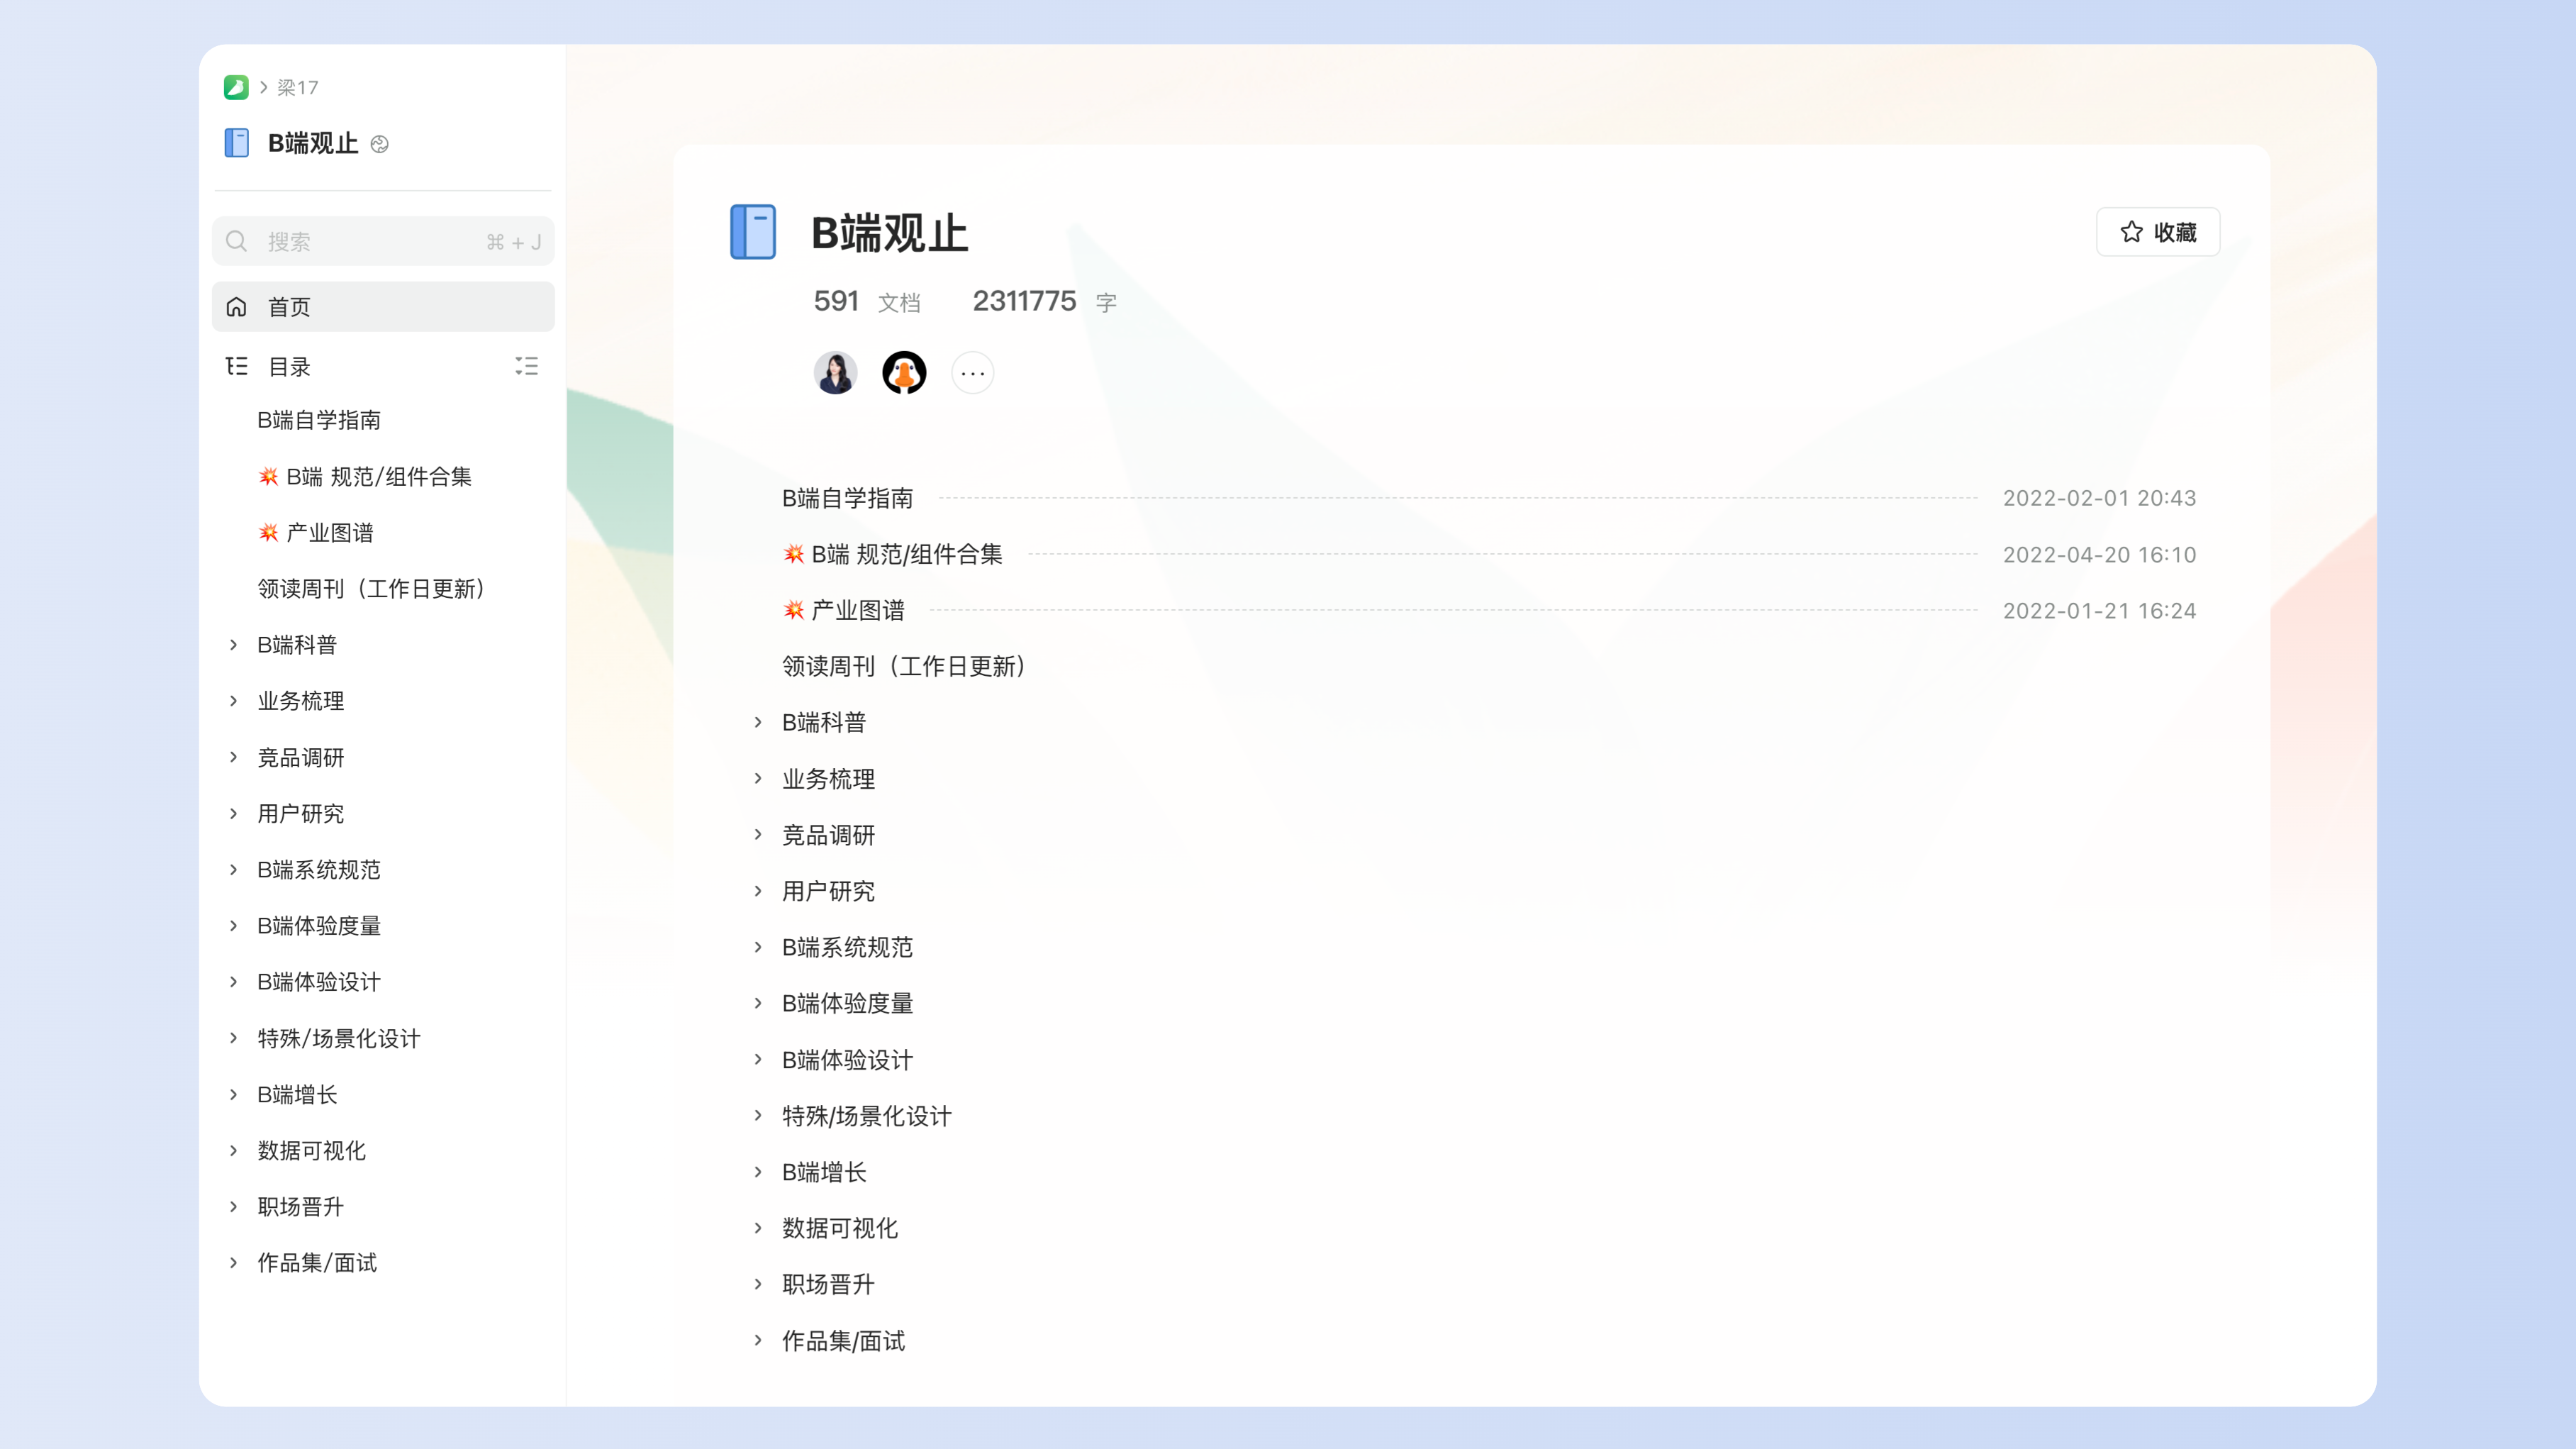Click the 收藏 star button
This screenshot has width=2576, height=1449.
(2157, 232)
